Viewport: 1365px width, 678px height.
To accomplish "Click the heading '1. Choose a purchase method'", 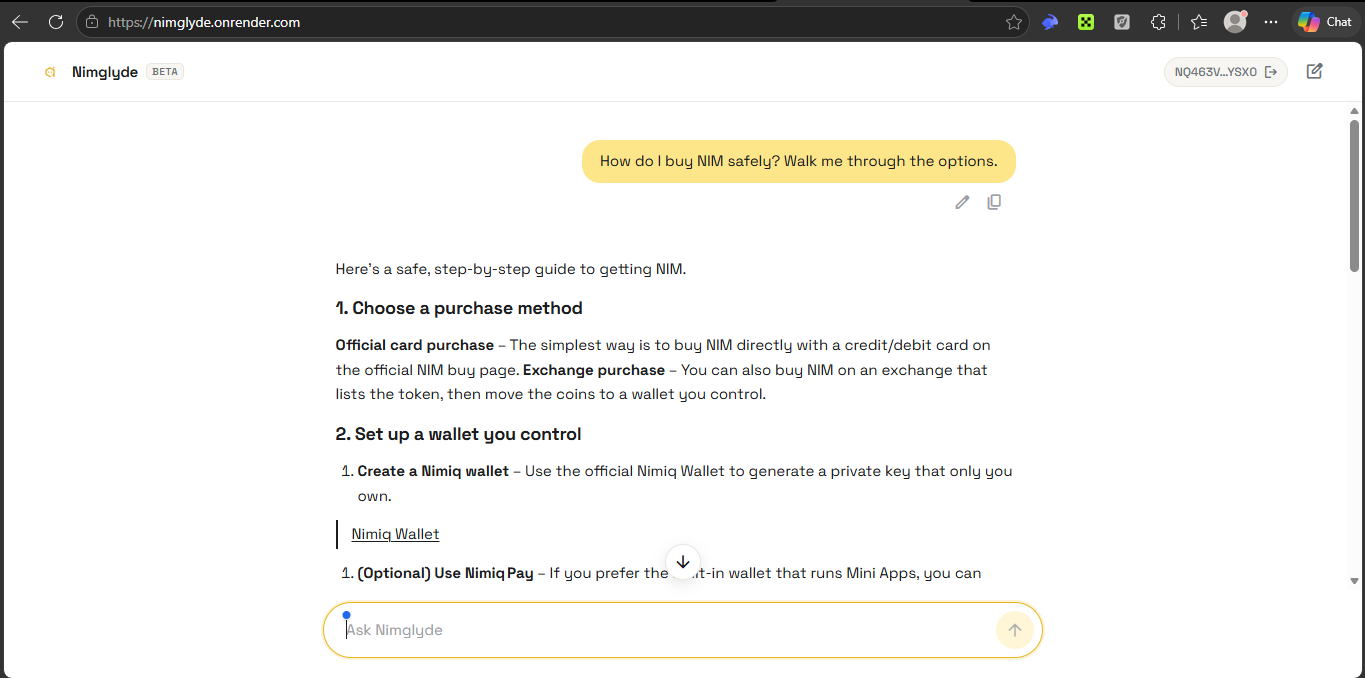I will click(x=459, y=308).
